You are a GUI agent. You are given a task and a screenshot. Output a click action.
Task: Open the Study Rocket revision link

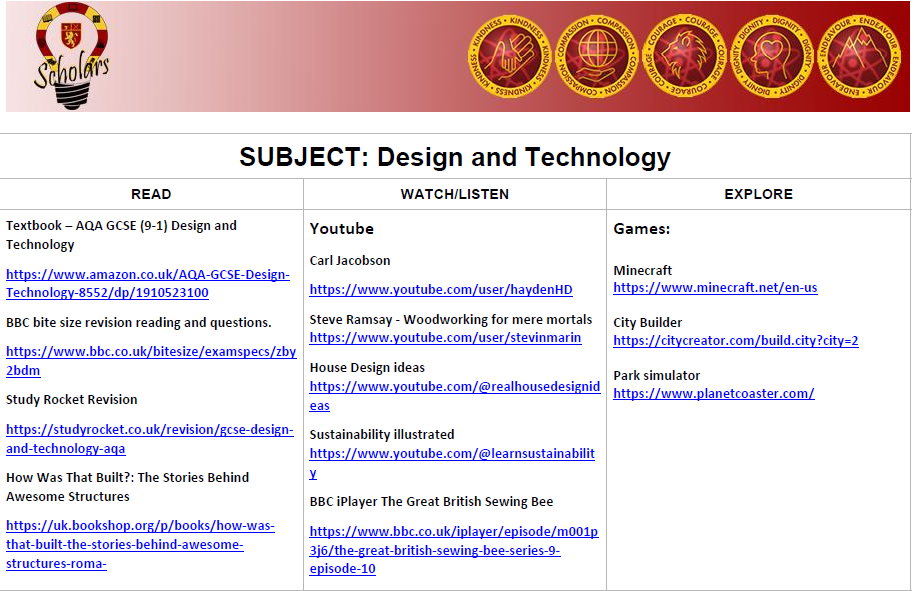(150, 439)
